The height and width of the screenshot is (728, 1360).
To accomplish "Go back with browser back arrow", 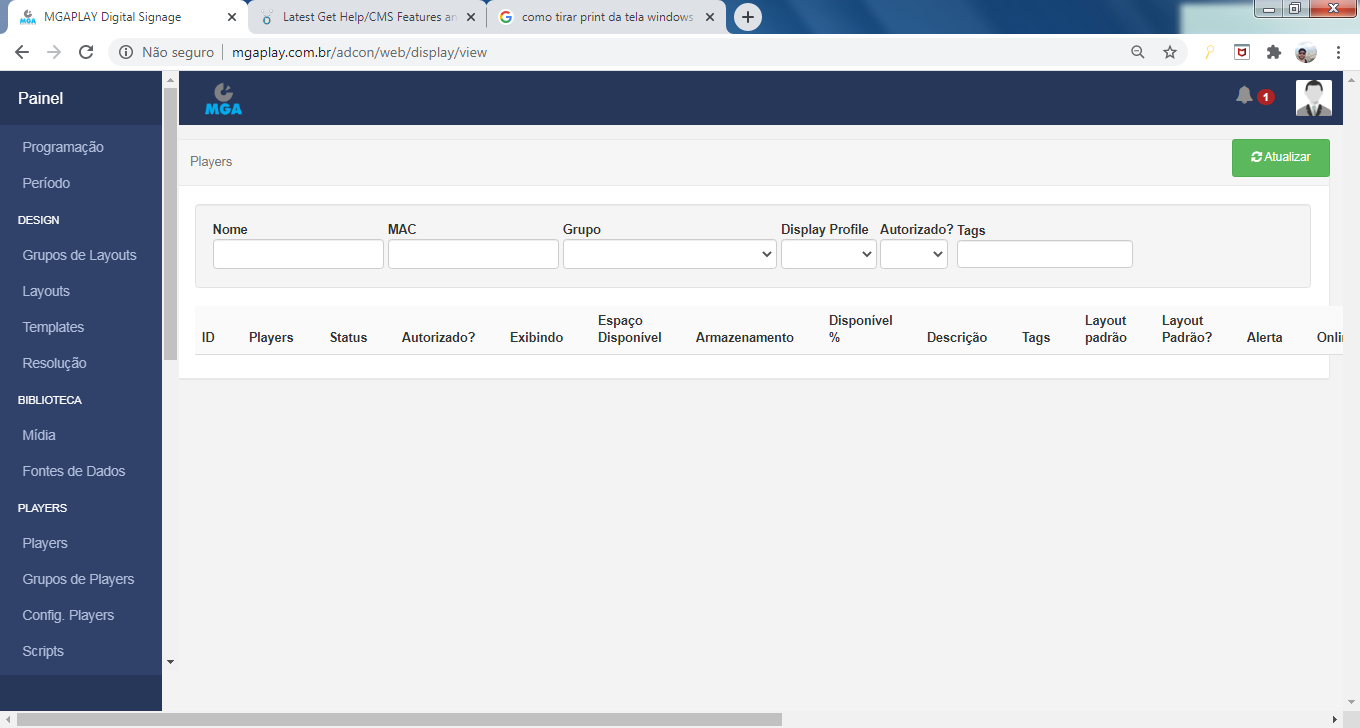I will pos(22,52).
